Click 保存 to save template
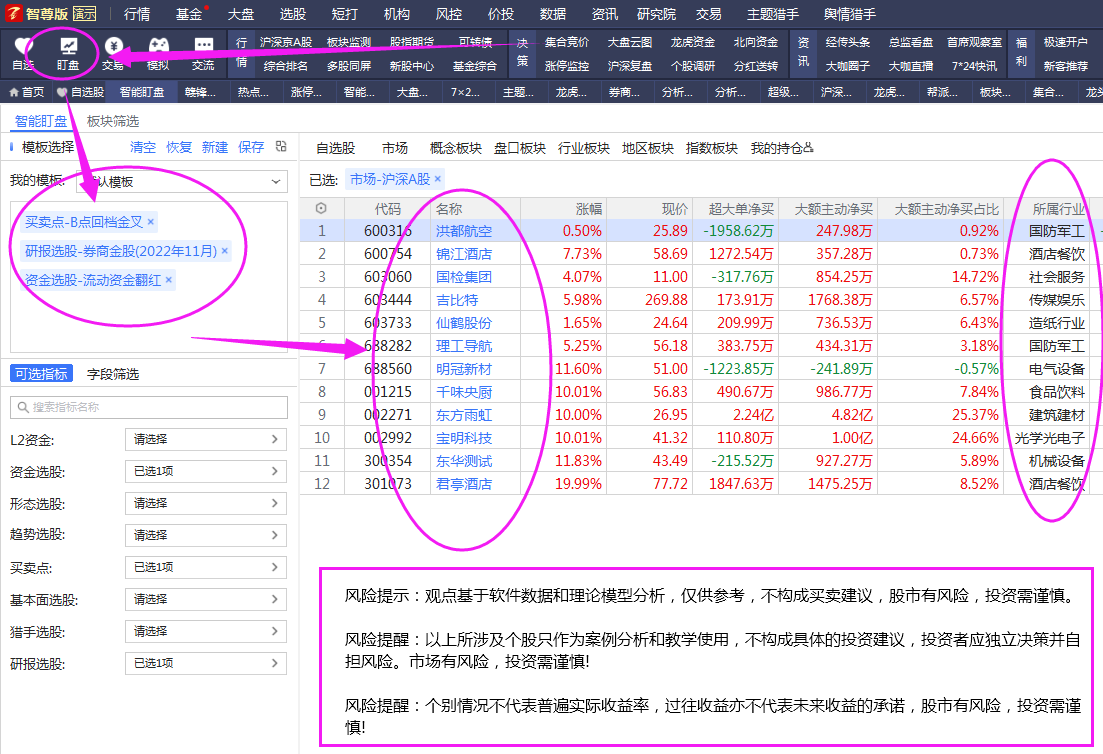This screenshot has width=1103, height=754. pos(250,147)
